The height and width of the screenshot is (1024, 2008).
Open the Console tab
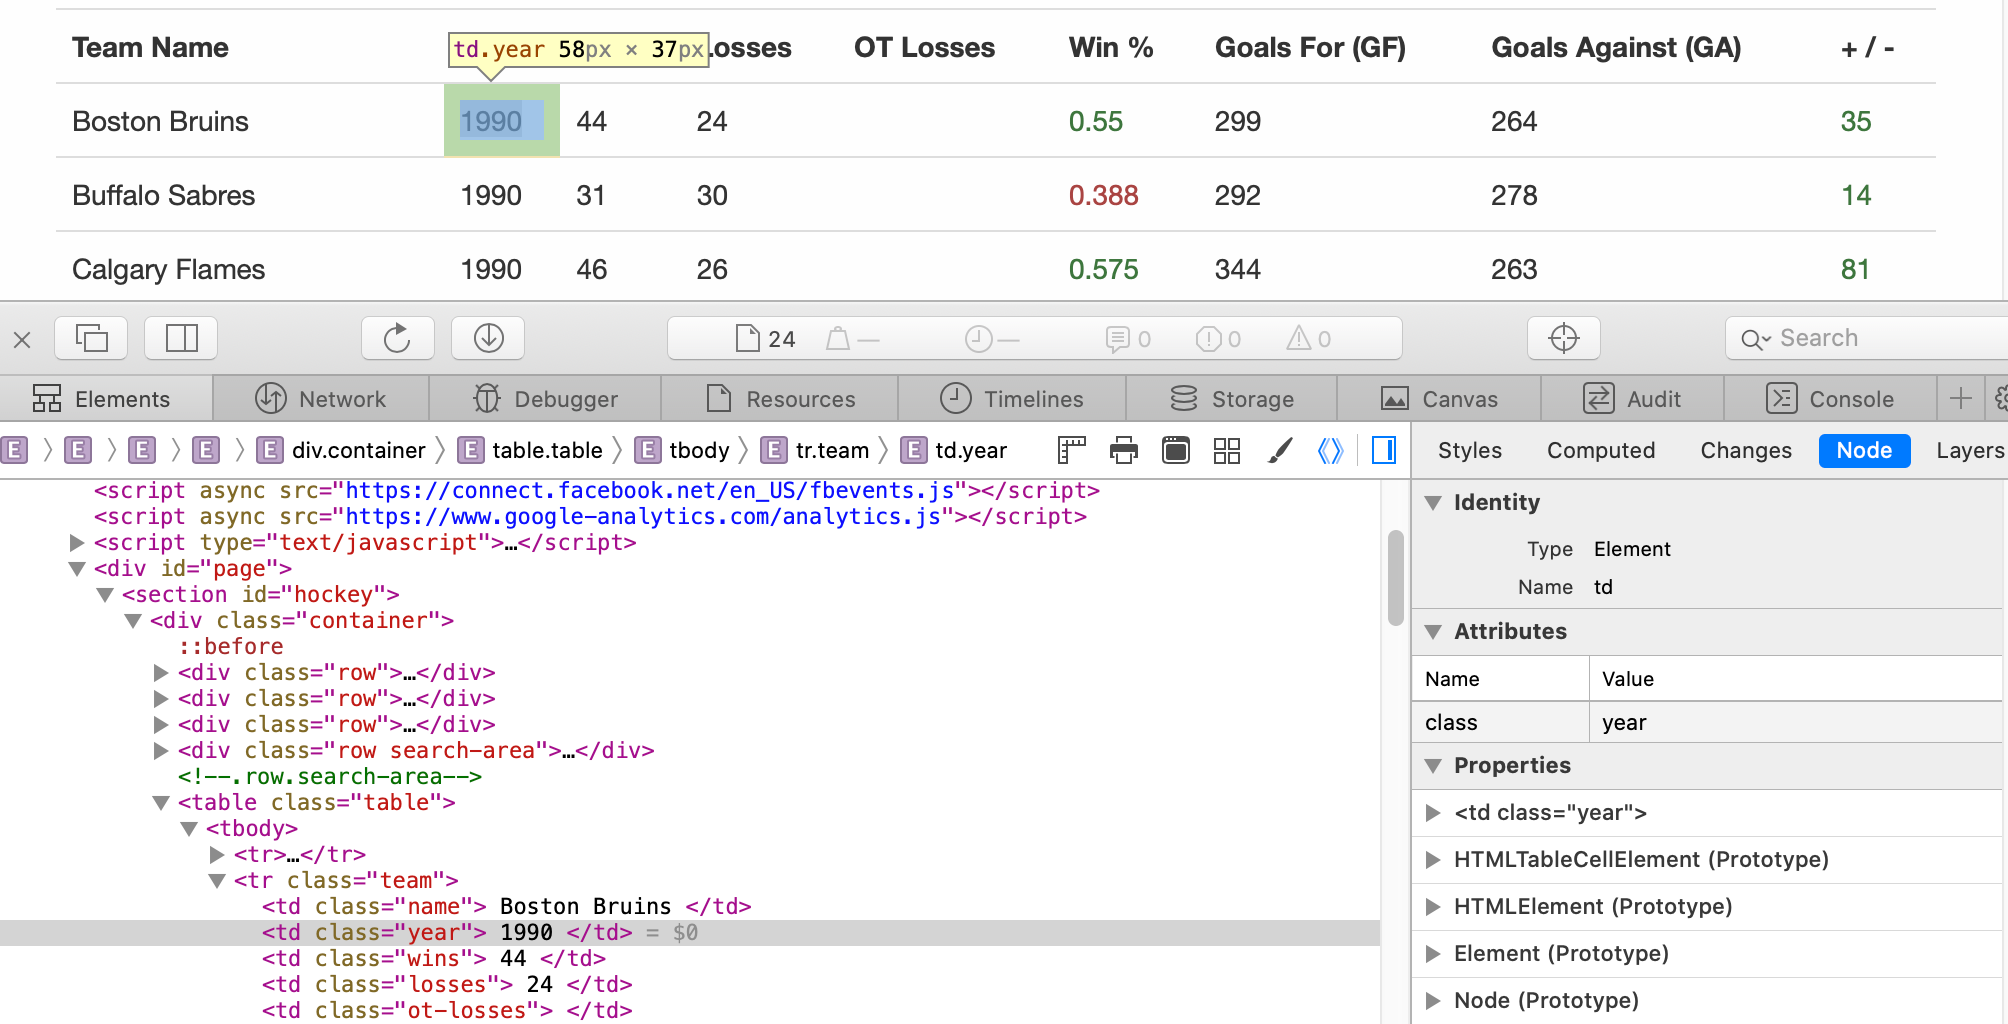click(1830, 399)
